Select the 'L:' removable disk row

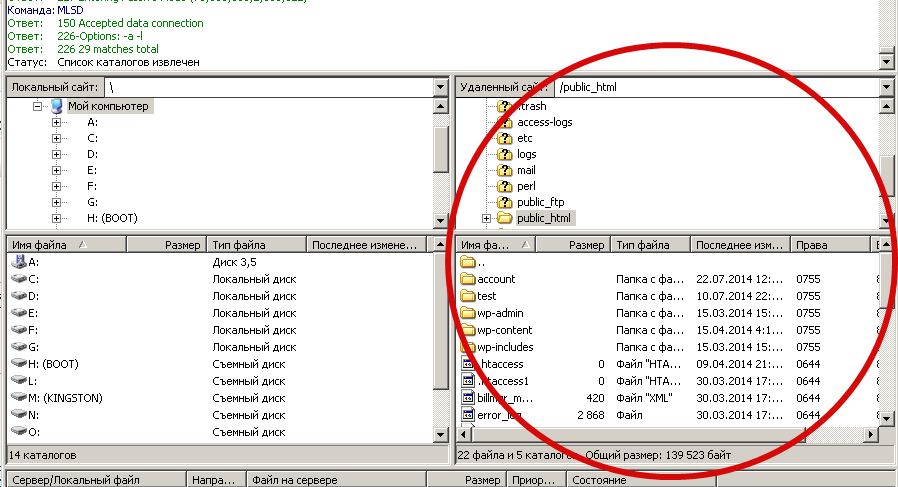tap(218, 381)
